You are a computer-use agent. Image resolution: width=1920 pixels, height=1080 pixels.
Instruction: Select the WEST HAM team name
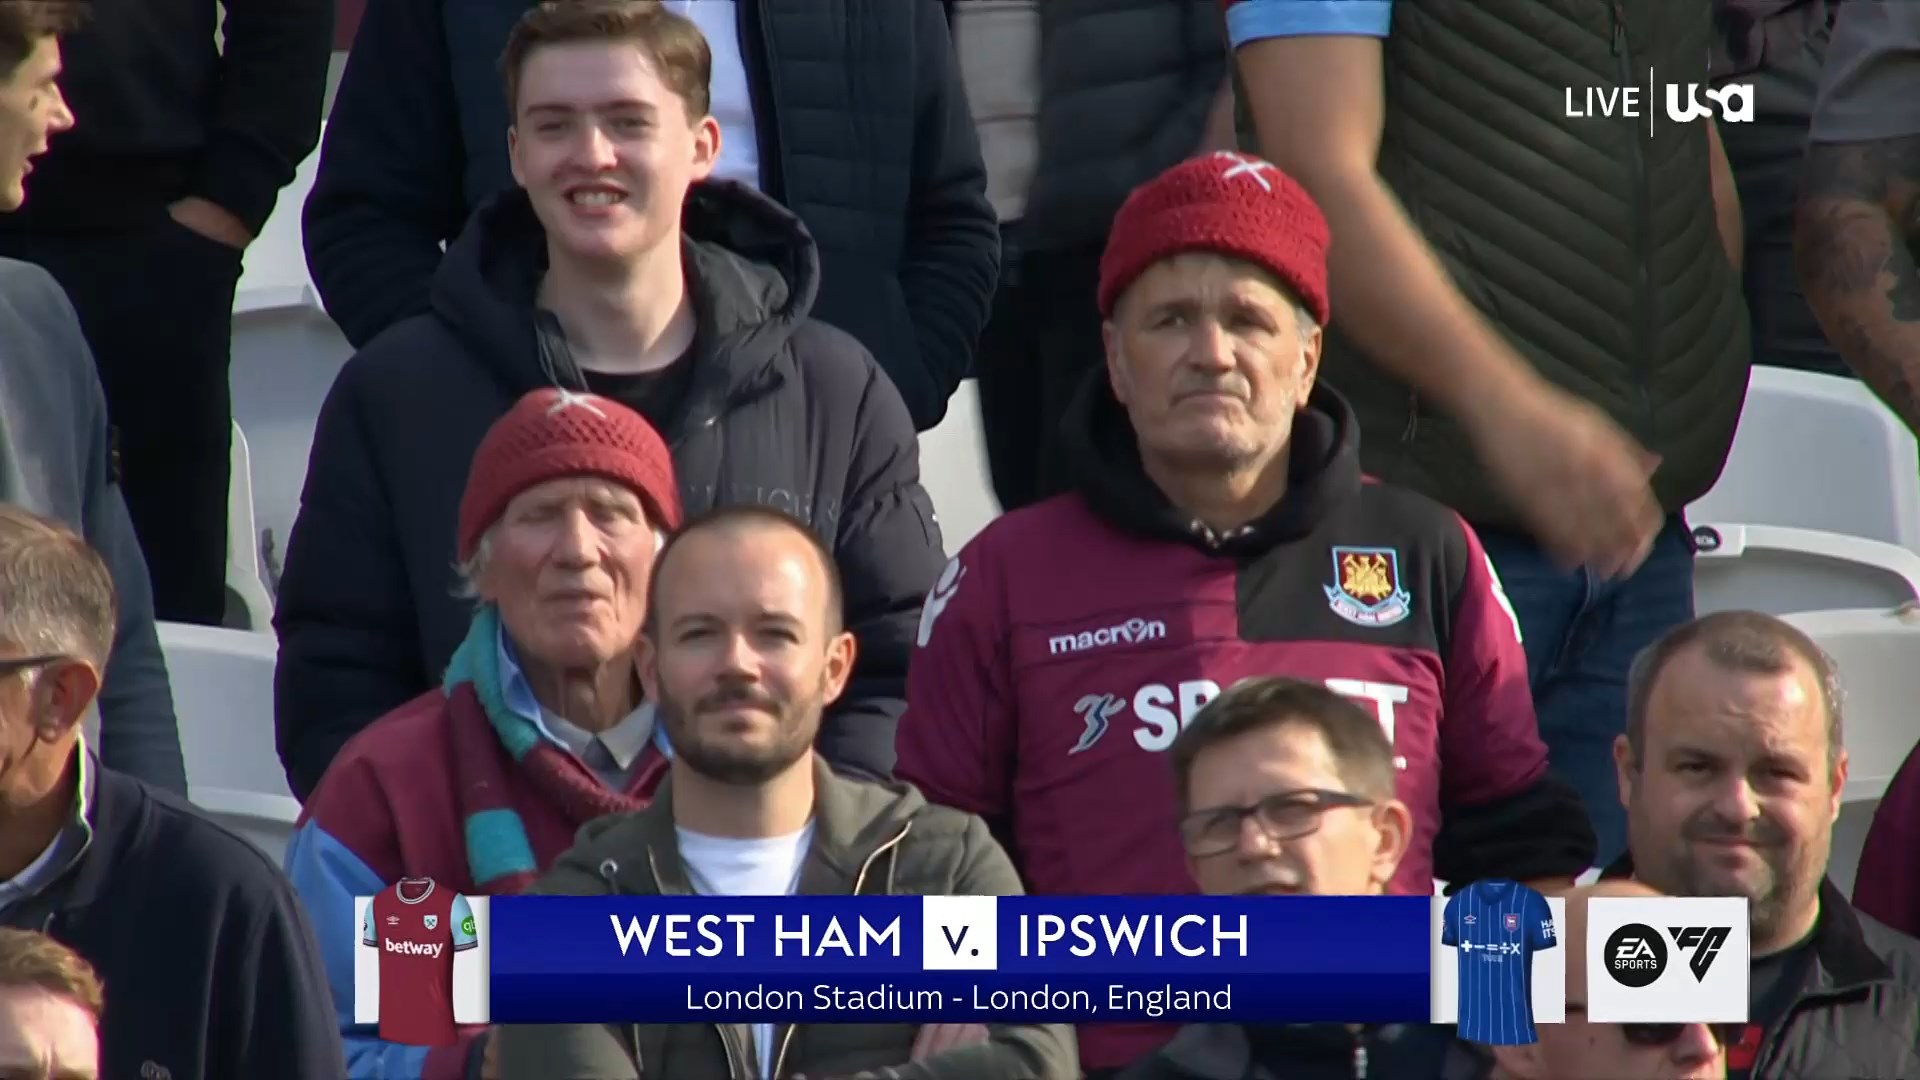(x=756, y=936)
